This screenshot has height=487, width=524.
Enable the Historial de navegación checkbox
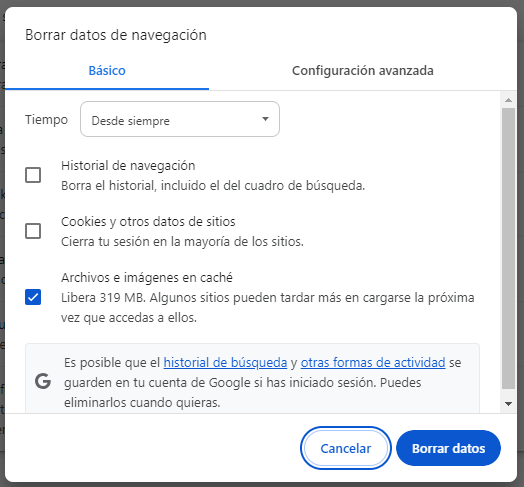pos(33,175)
